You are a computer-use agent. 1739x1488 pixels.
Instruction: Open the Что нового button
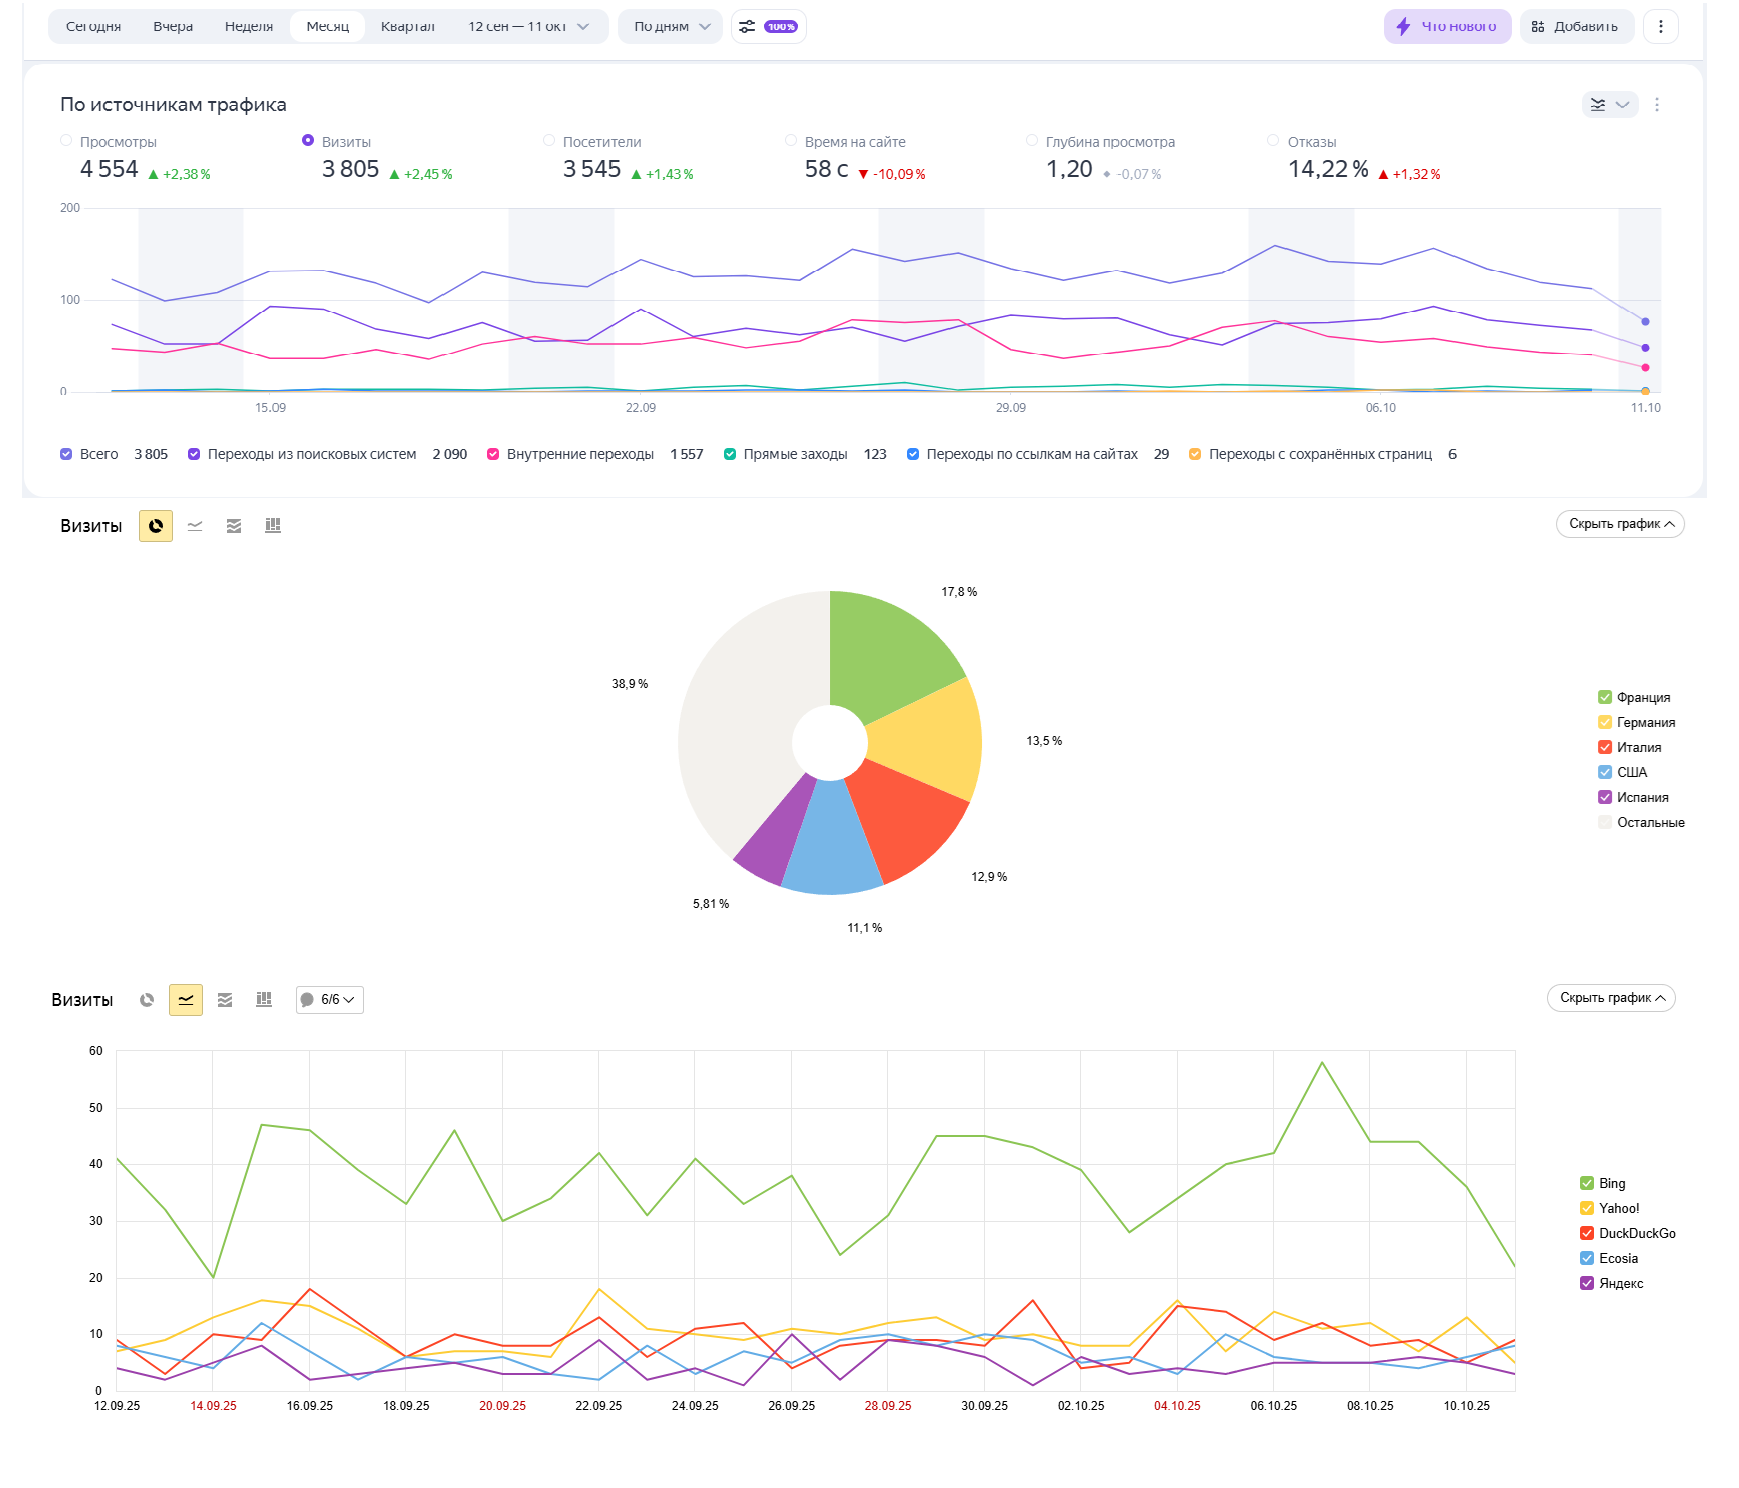point(1447,27)
